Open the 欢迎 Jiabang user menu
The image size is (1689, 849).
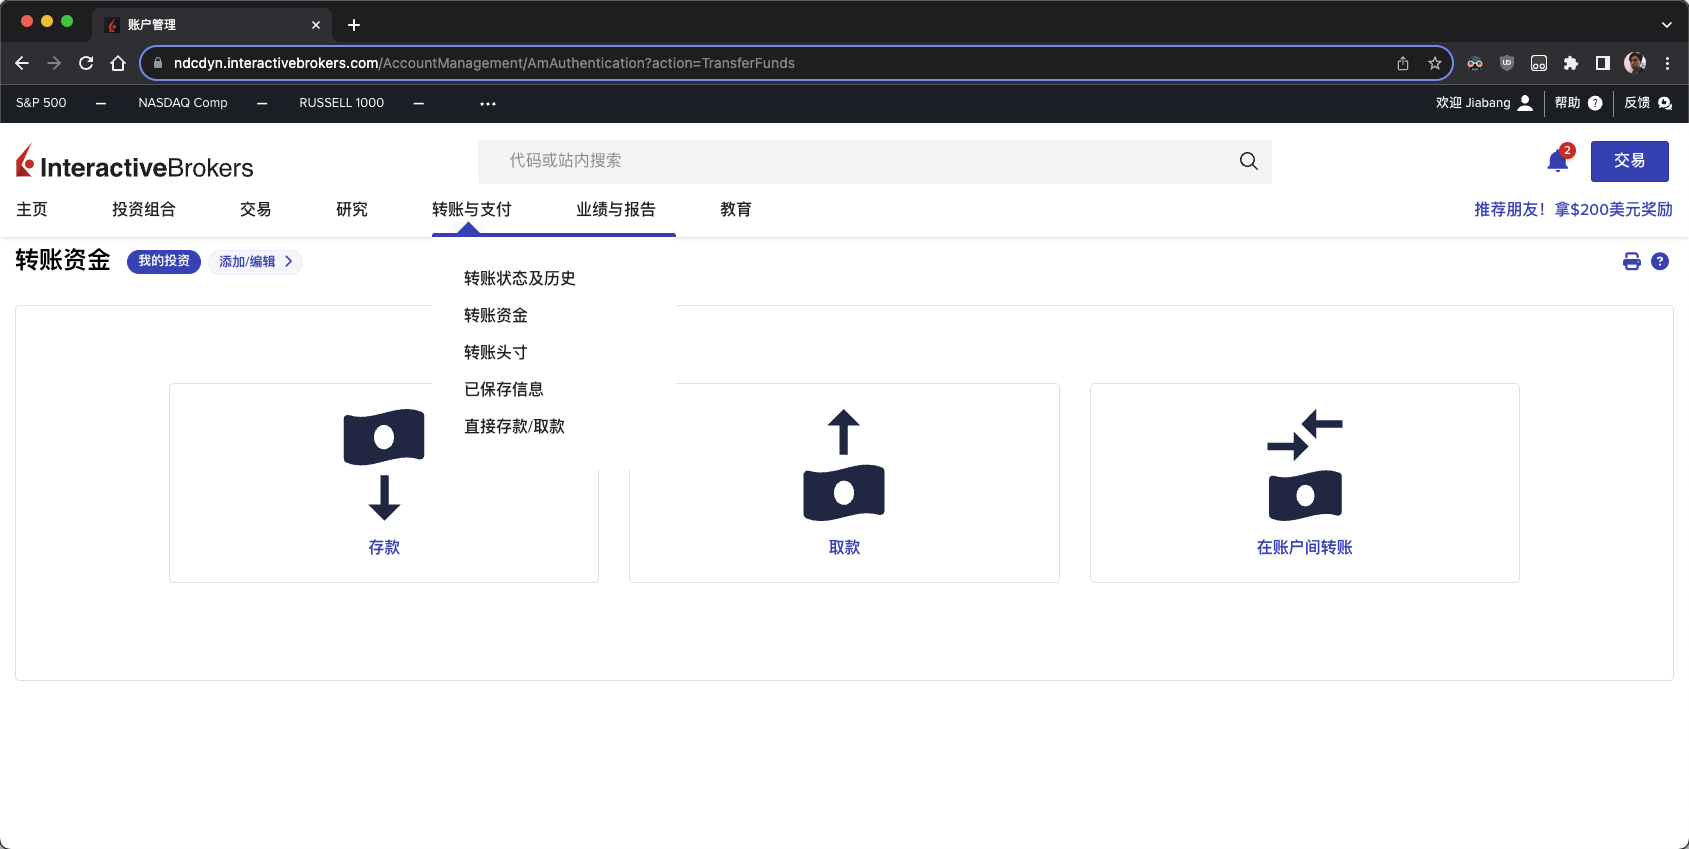[x=1484, y=103]
